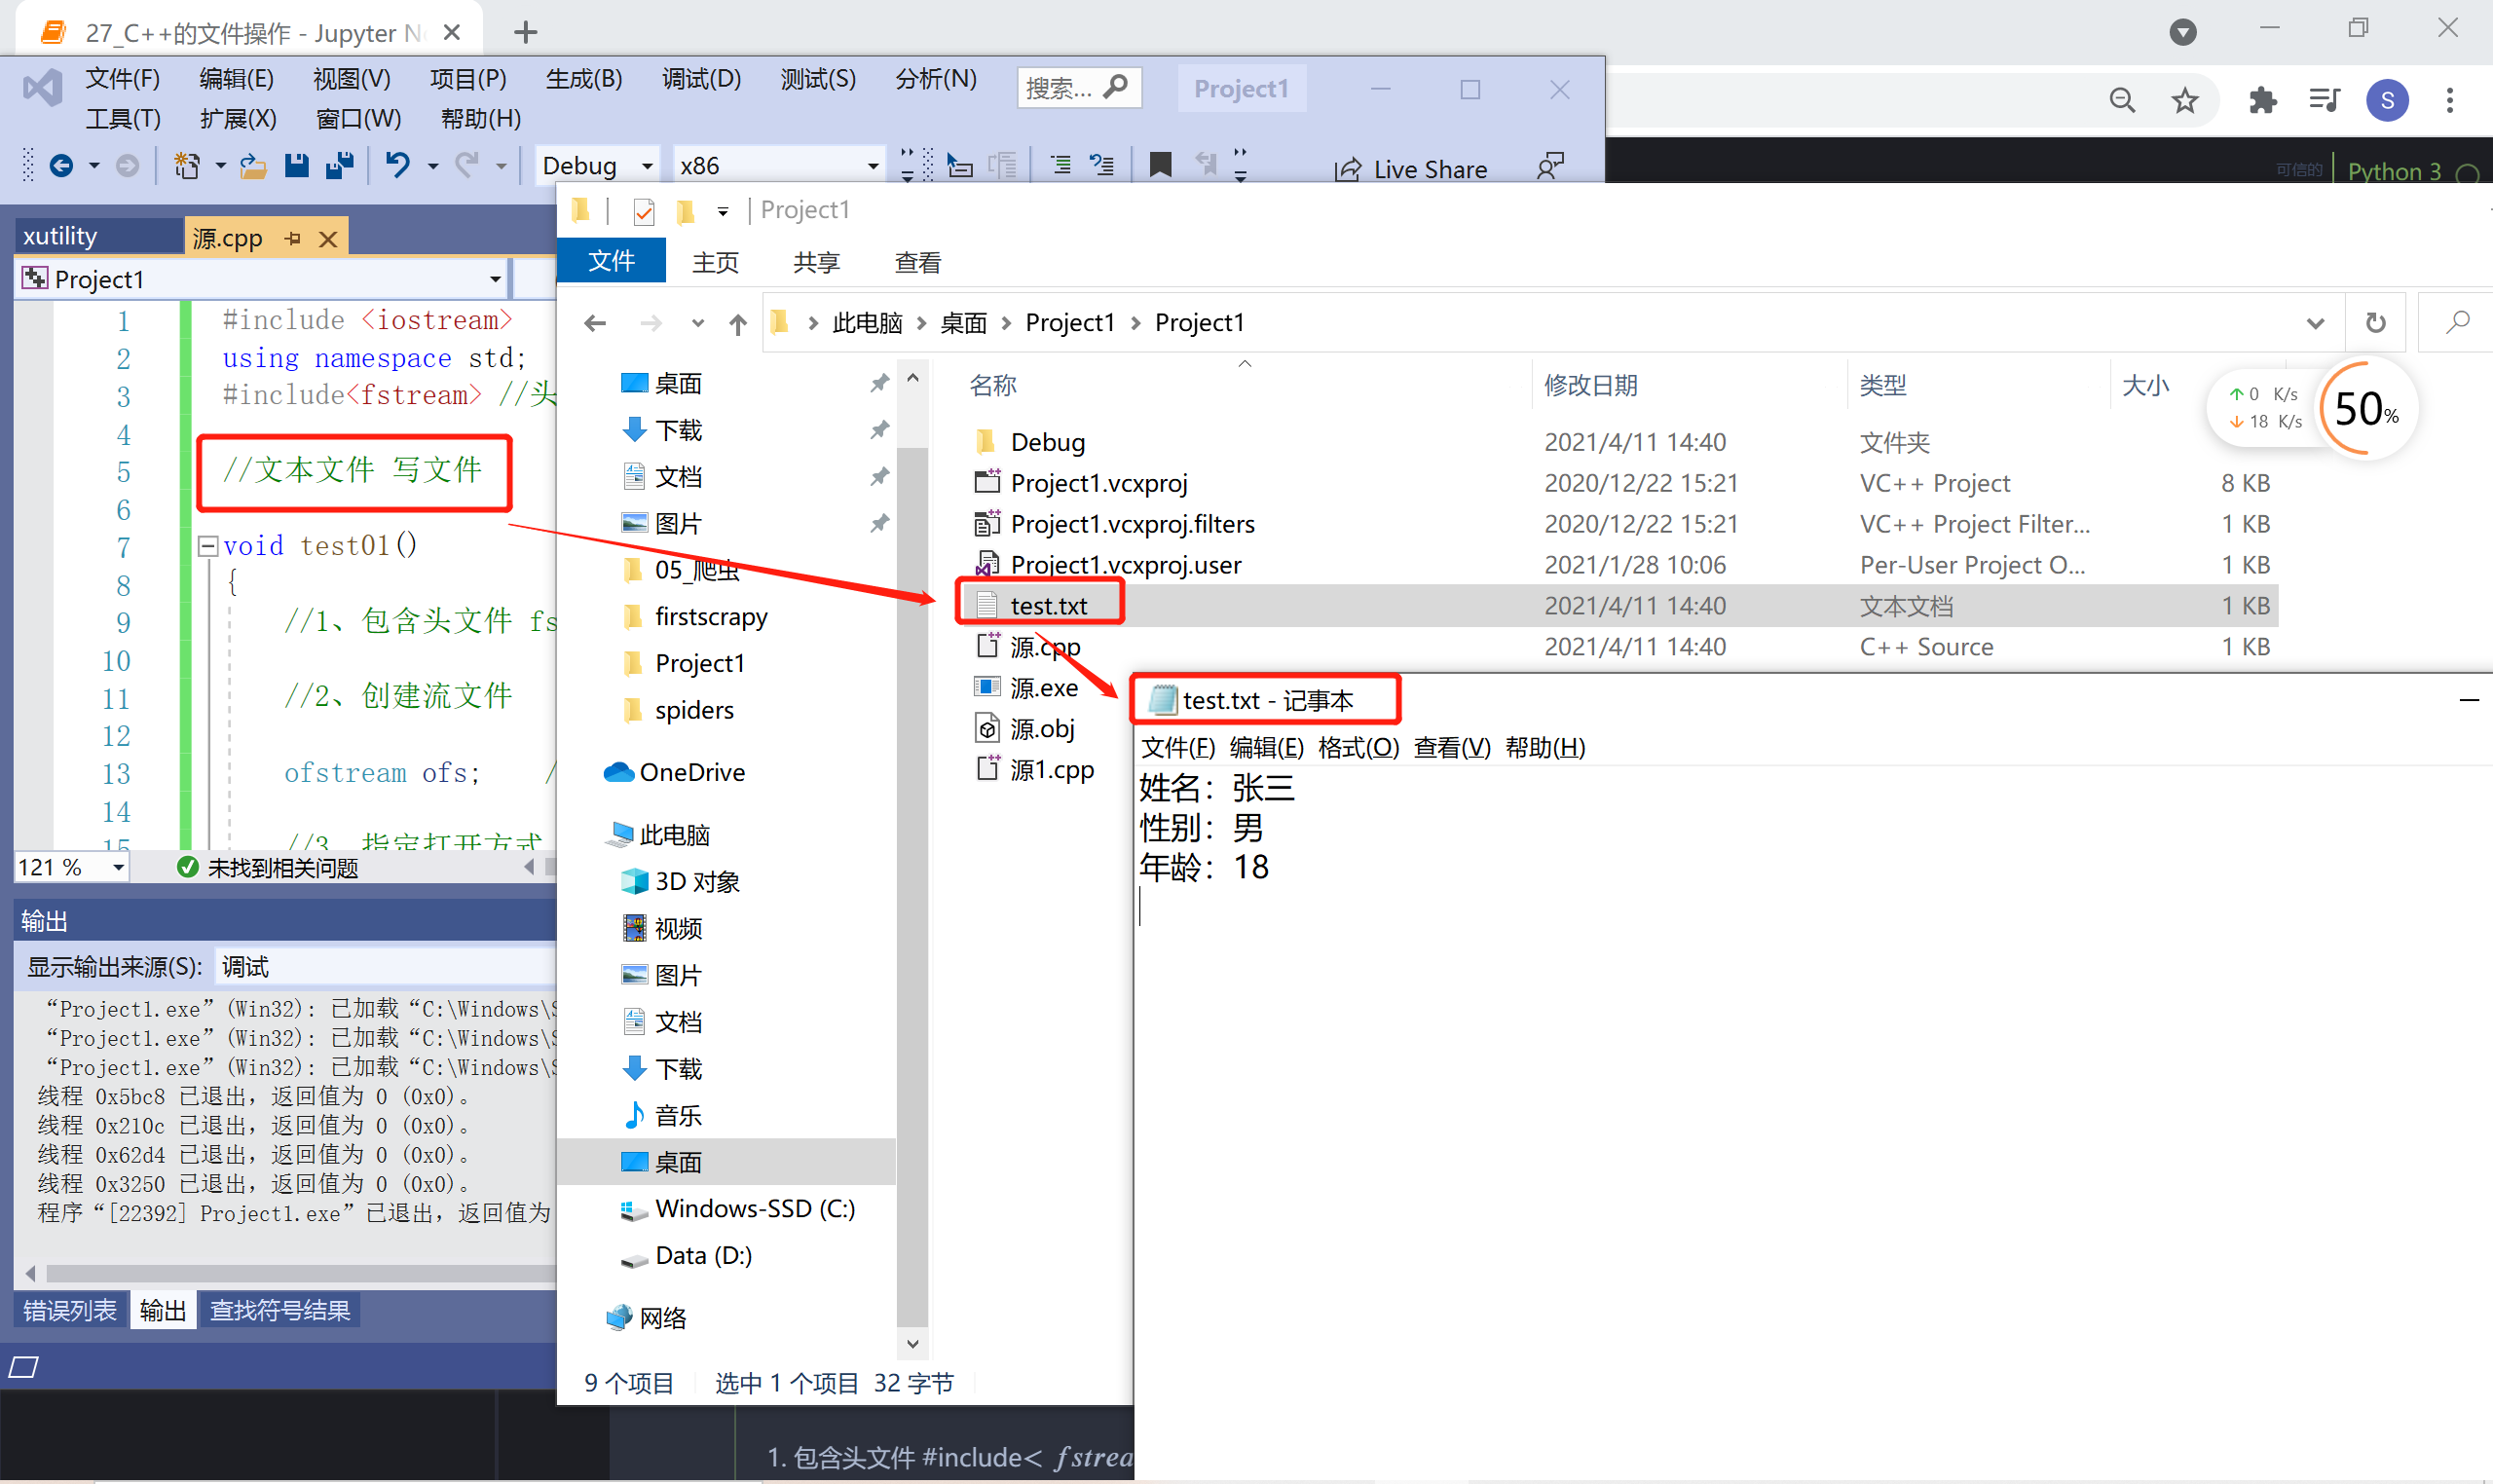Collapse the test01 function fold marker
The width and height of the screenshot is (2493, 1484).
coord(208,546)
